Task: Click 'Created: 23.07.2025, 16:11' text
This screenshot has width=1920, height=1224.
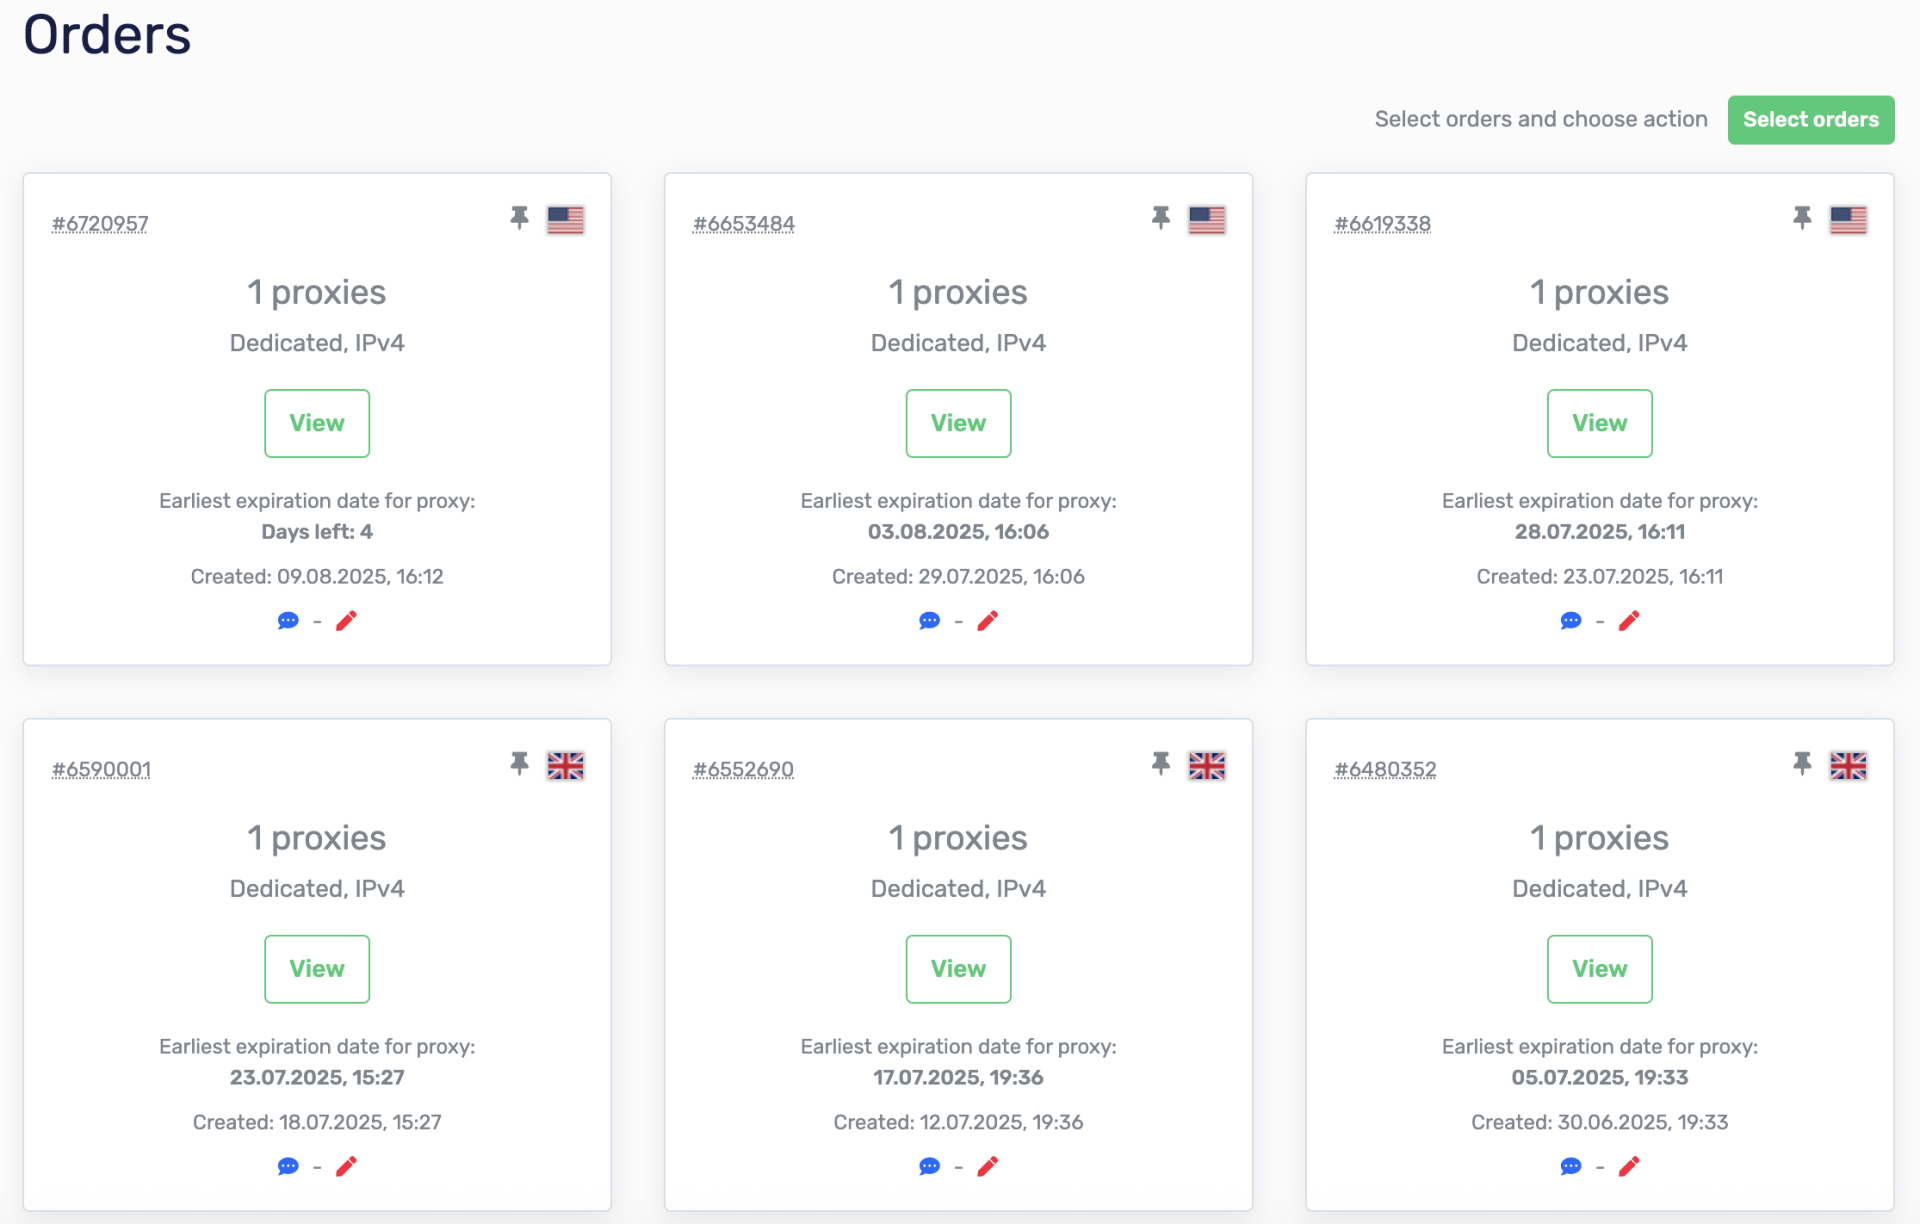Action: coord(1599,577)
